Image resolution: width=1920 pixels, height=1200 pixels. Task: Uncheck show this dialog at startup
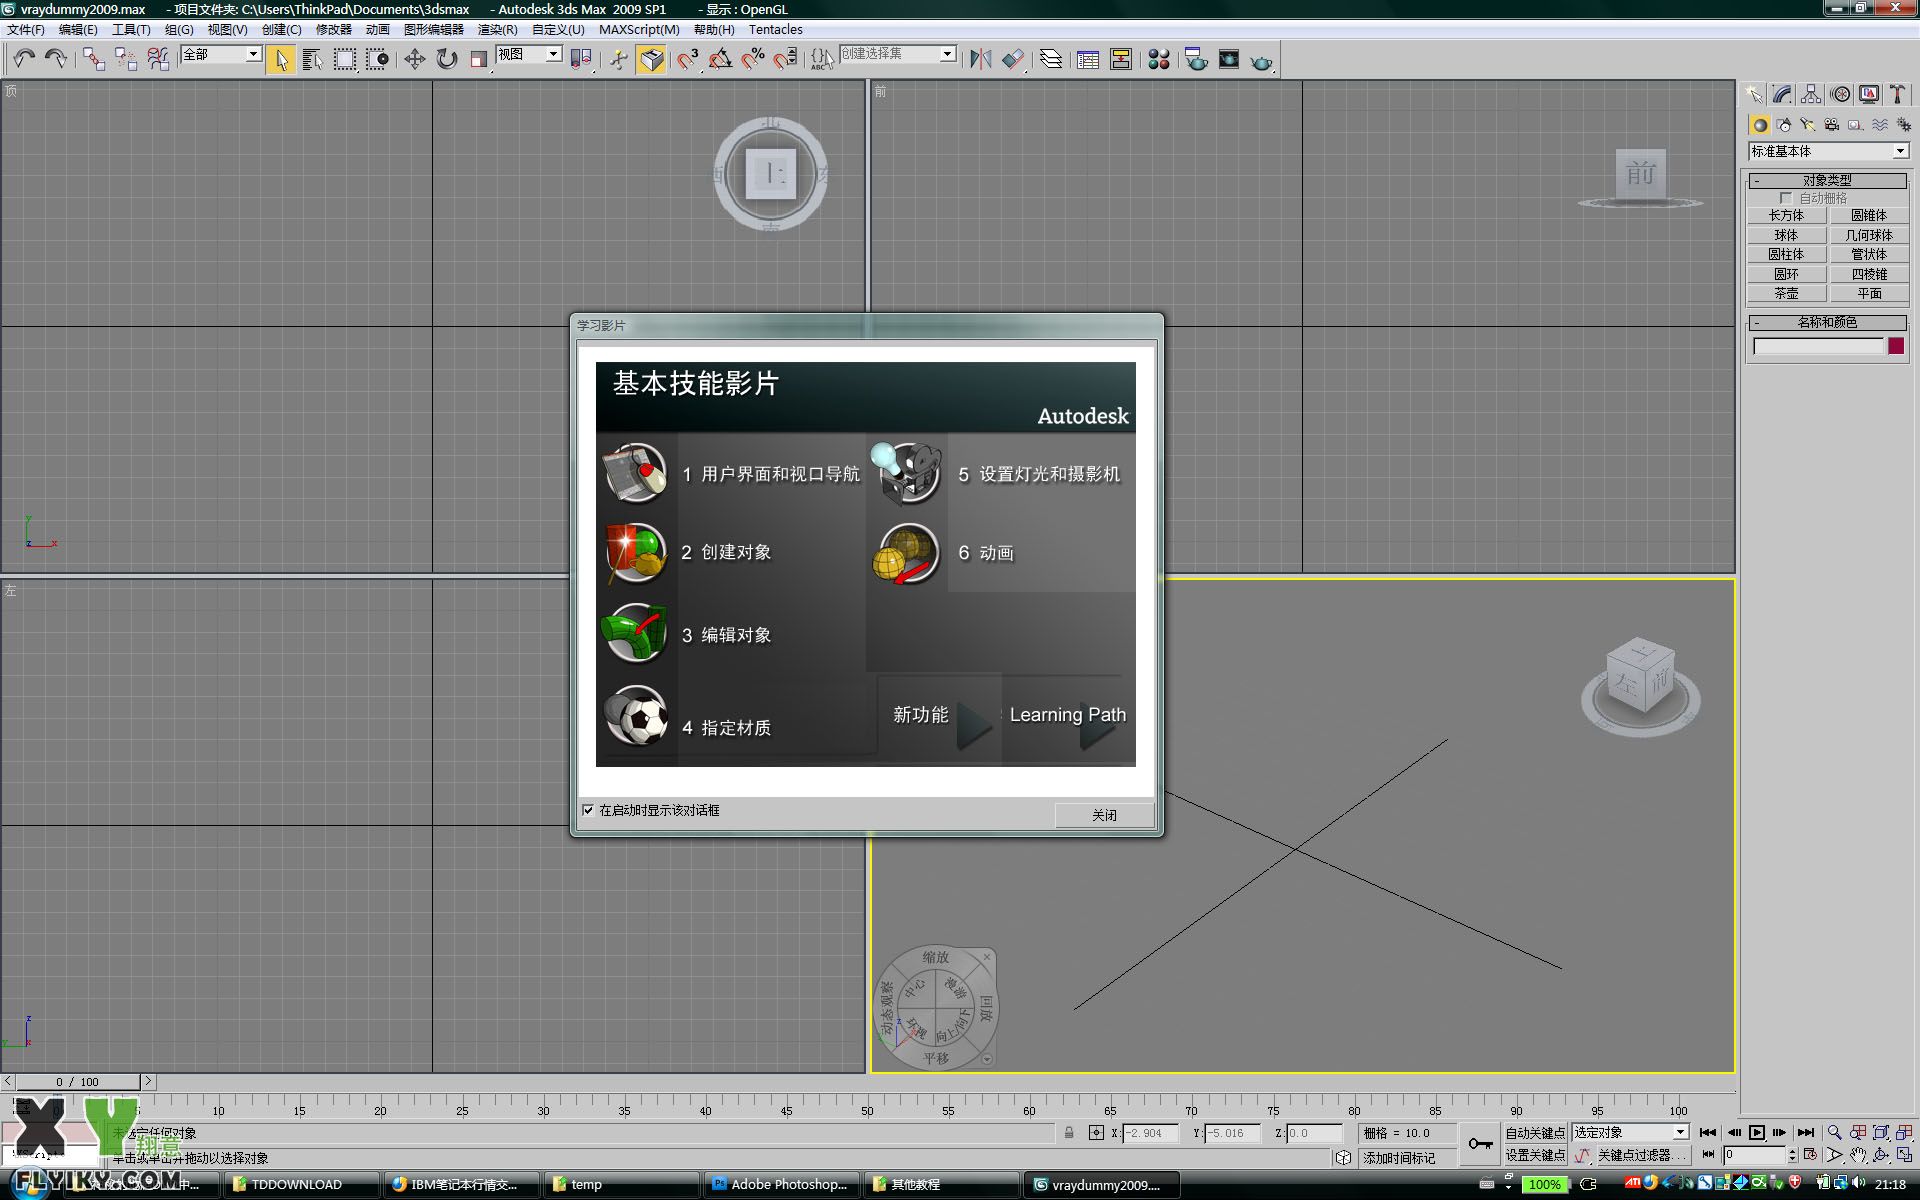(588, 810)
